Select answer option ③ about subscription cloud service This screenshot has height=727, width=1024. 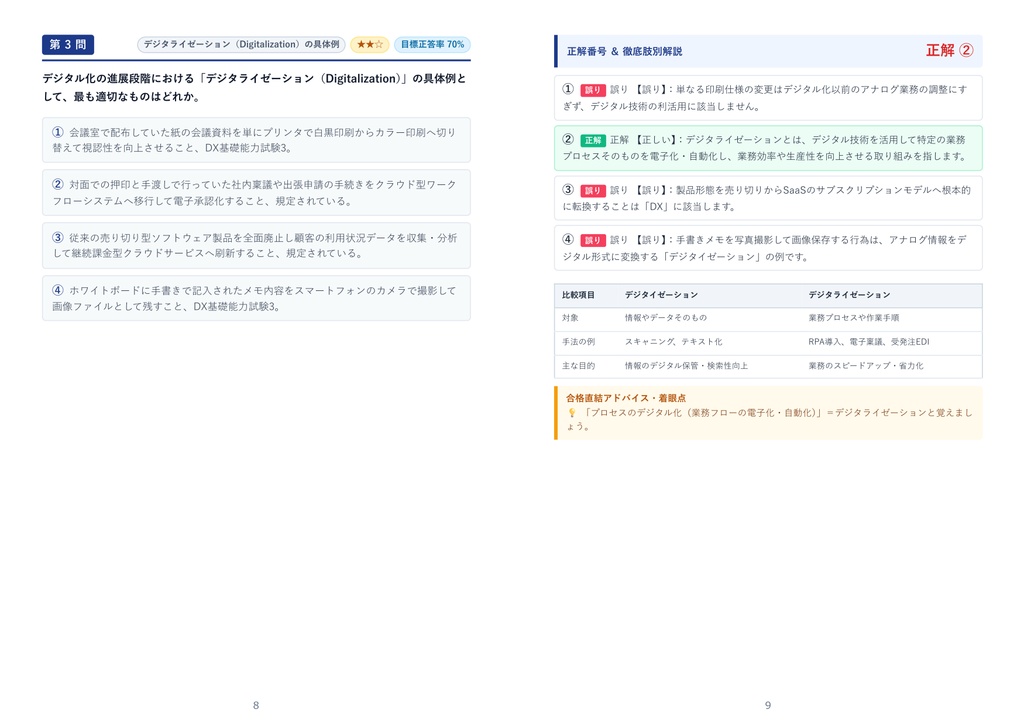[256, 246]
